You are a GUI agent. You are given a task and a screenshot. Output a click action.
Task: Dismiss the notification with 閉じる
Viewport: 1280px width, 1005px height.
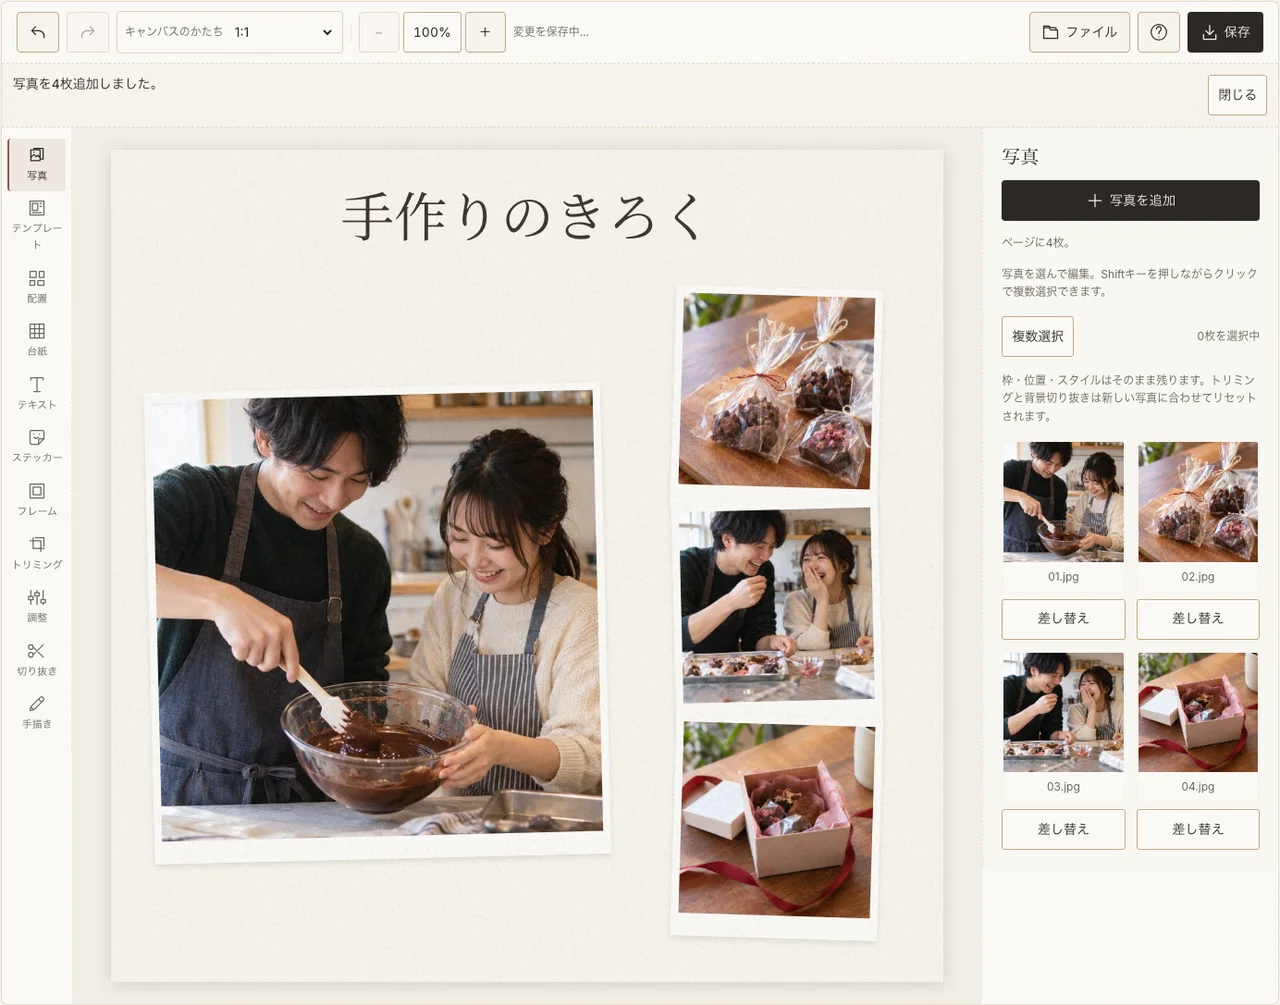click(x=1237, y=95)
